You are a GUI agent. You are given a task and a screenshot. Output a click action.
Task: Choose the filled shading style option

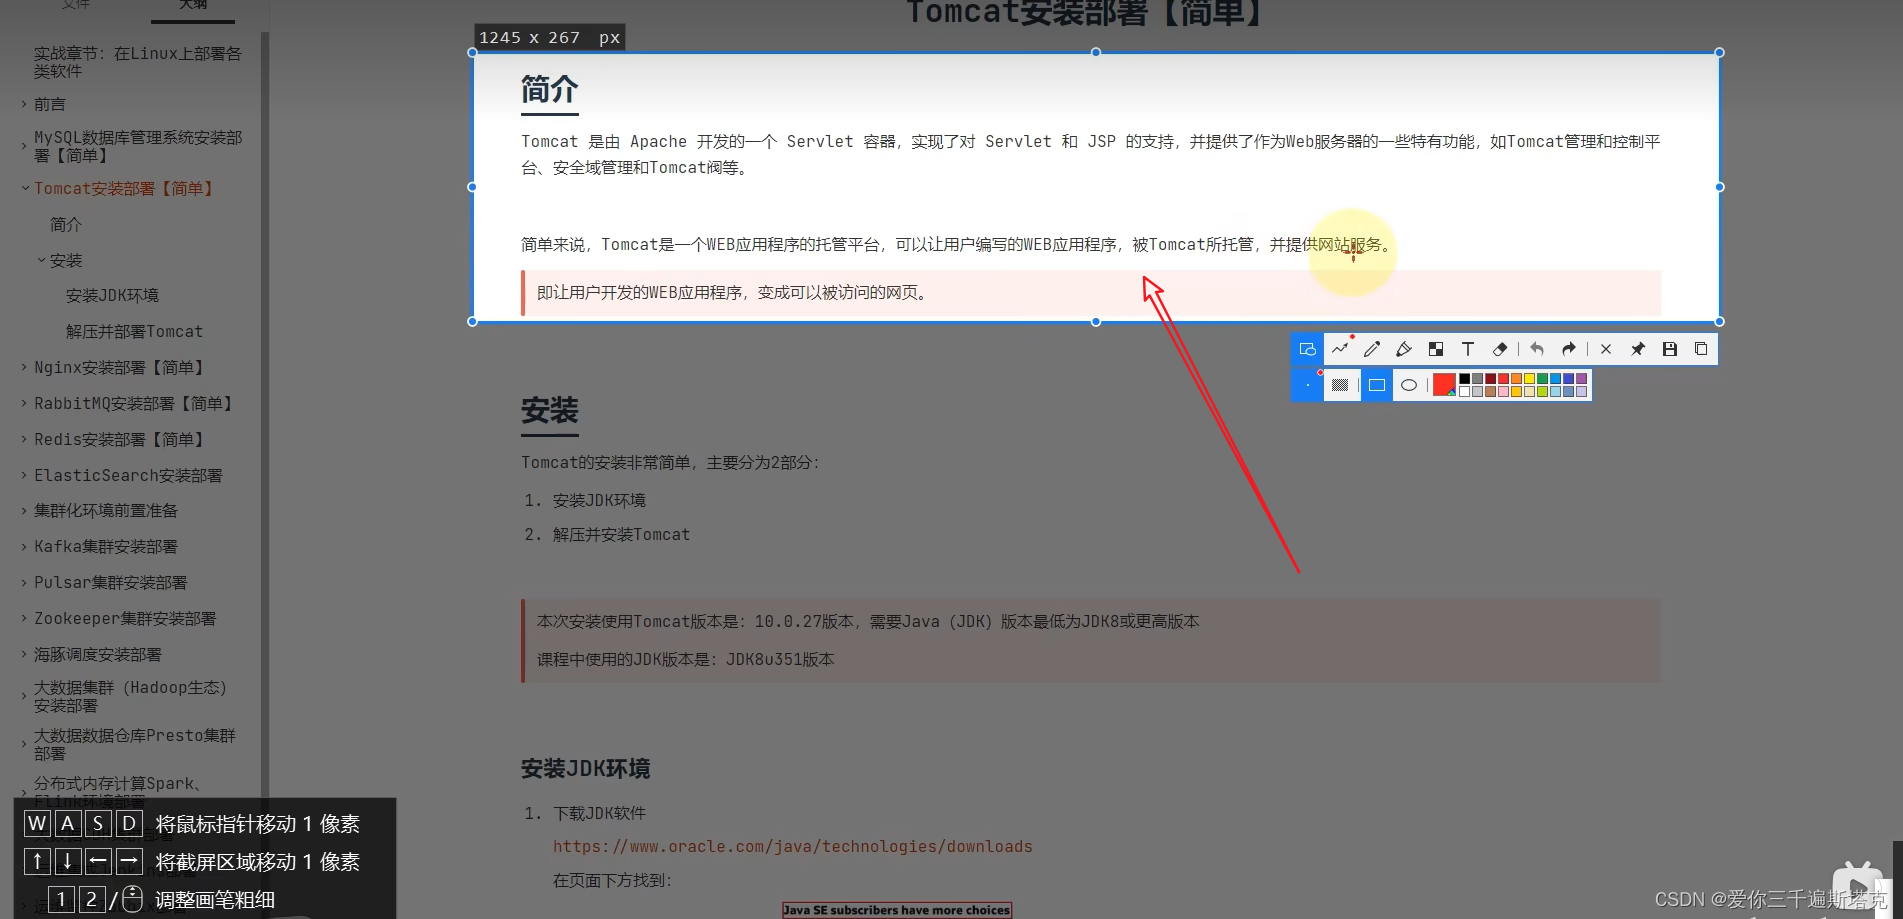(x=1341, y=385)
